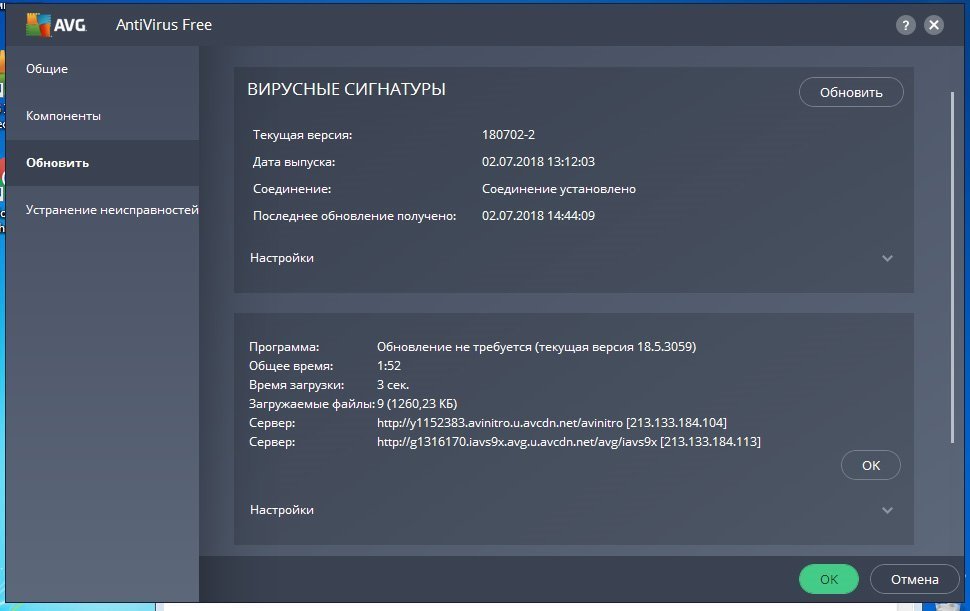Click downloaded files value 9 (1260,23 КБ)
This screenshot has width=970, height=611.
click(417, 404)
